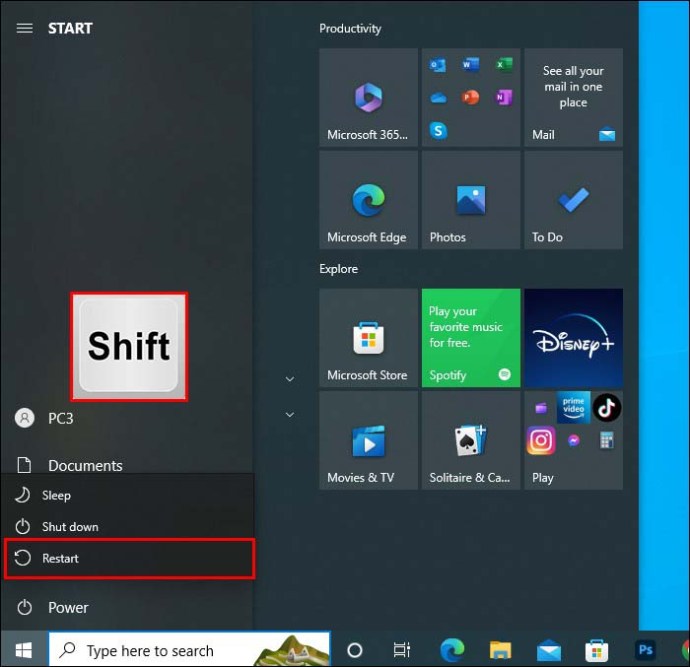
Task: Open Microsoft Store from the taskbar
Action: click(596, 650)
